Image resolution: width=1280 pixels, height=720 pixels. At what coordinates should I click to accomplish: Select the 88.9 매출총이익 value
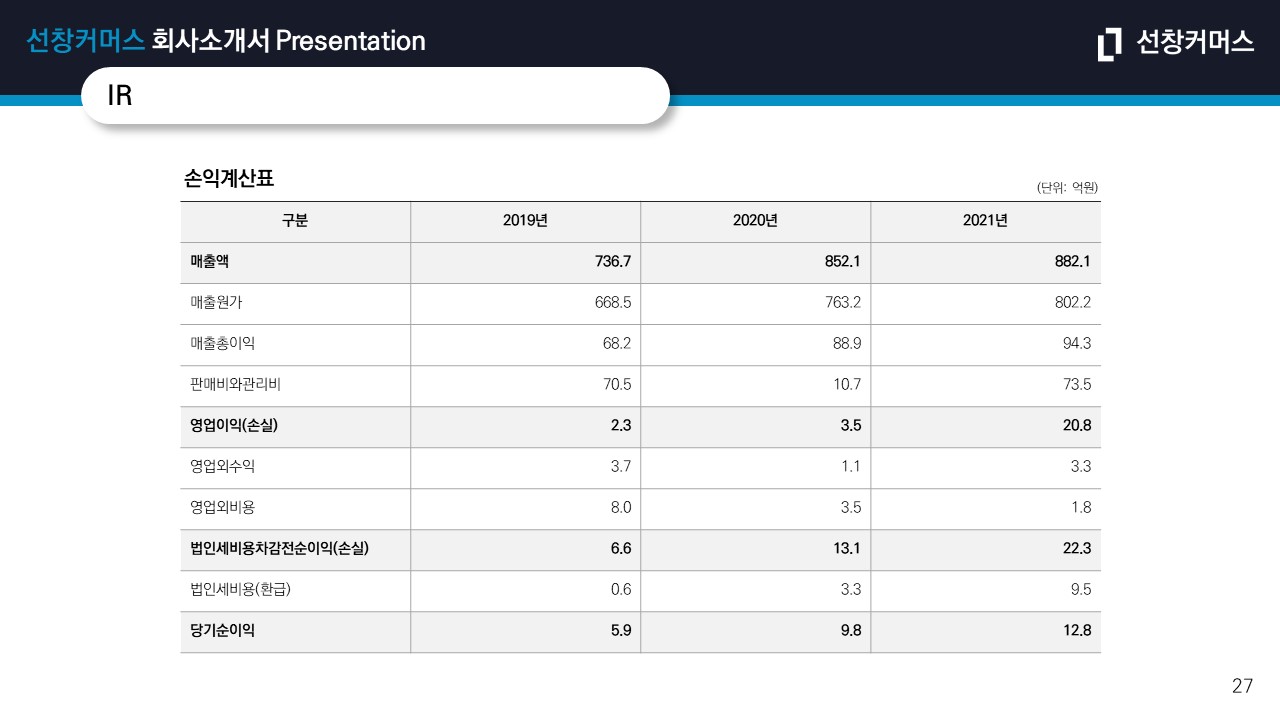click(847, 344)
